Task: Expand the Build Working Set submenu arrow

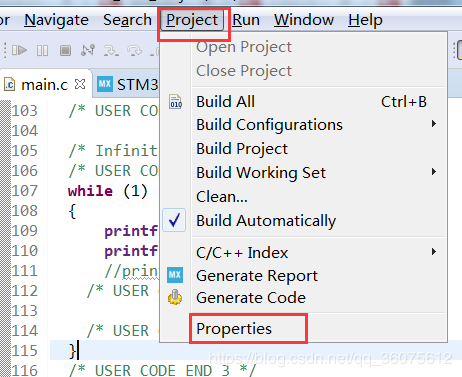Action: coord(433,172)
